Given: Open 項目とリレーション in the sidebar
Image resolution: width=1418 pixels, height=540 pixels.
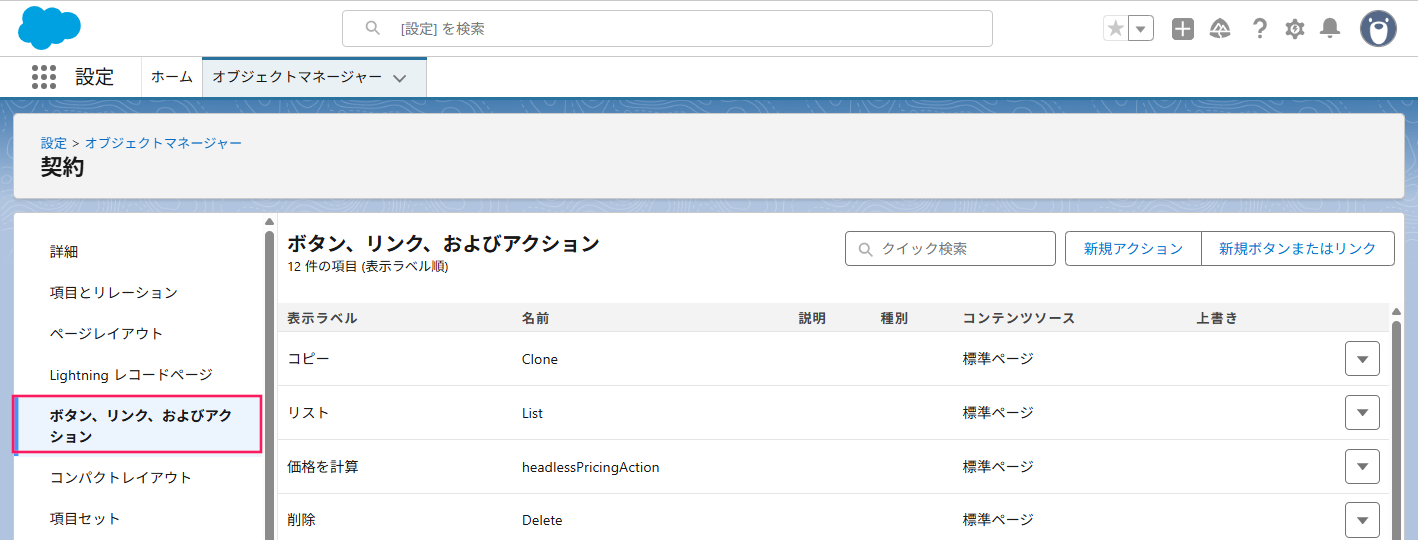Looking at the screenshot, I should coord(114,292).
